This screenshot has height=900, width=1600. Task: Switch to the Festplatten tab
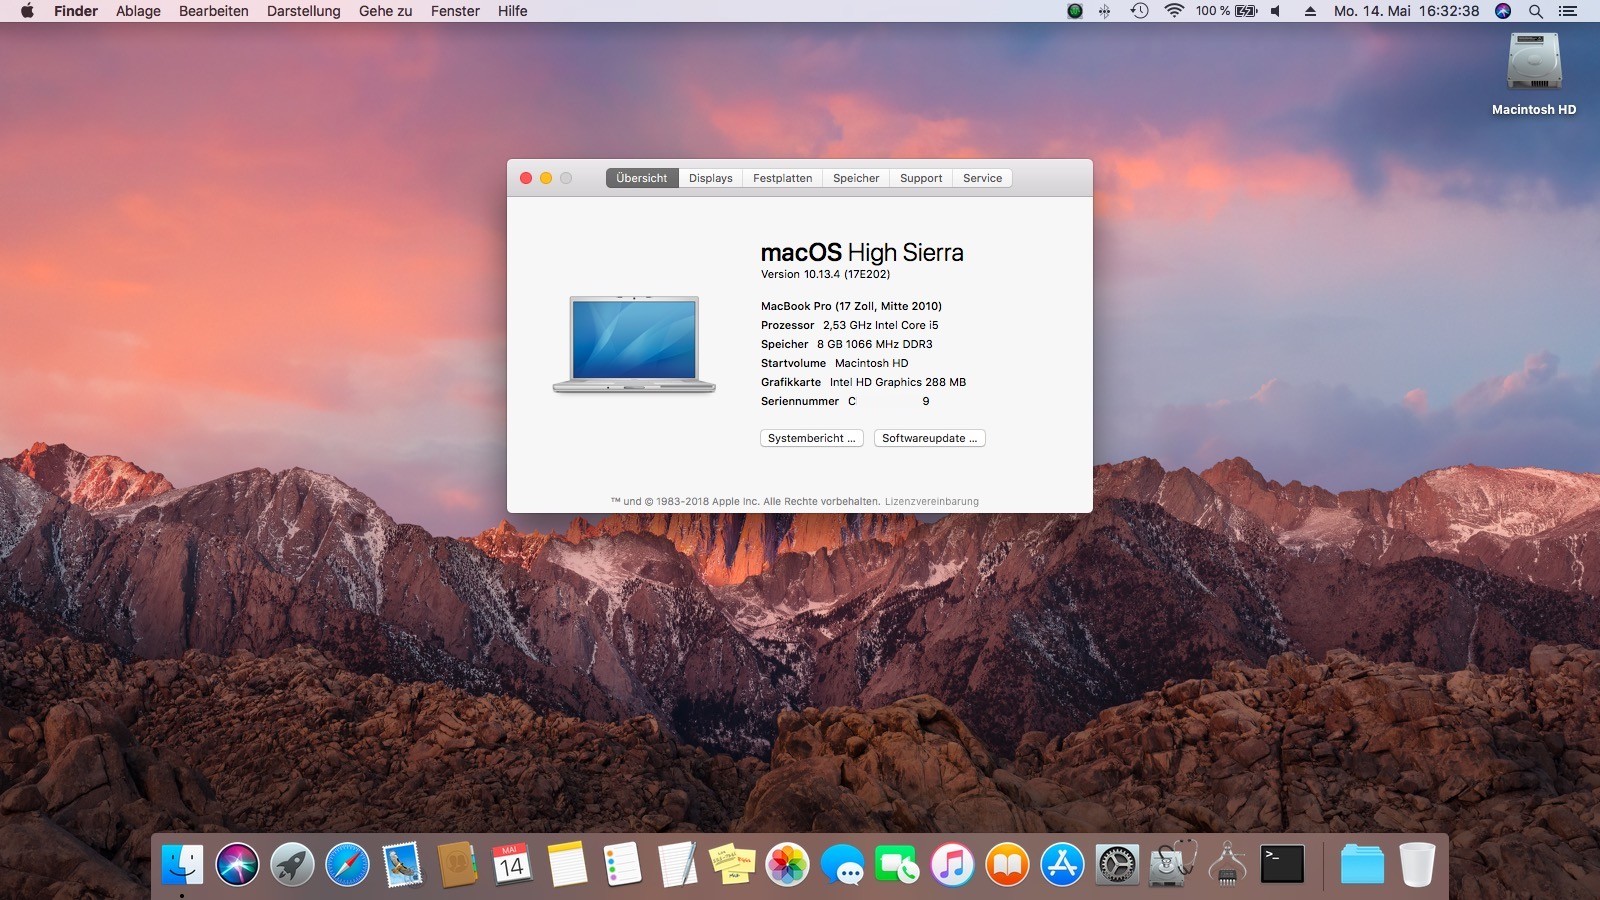[783, 178]
